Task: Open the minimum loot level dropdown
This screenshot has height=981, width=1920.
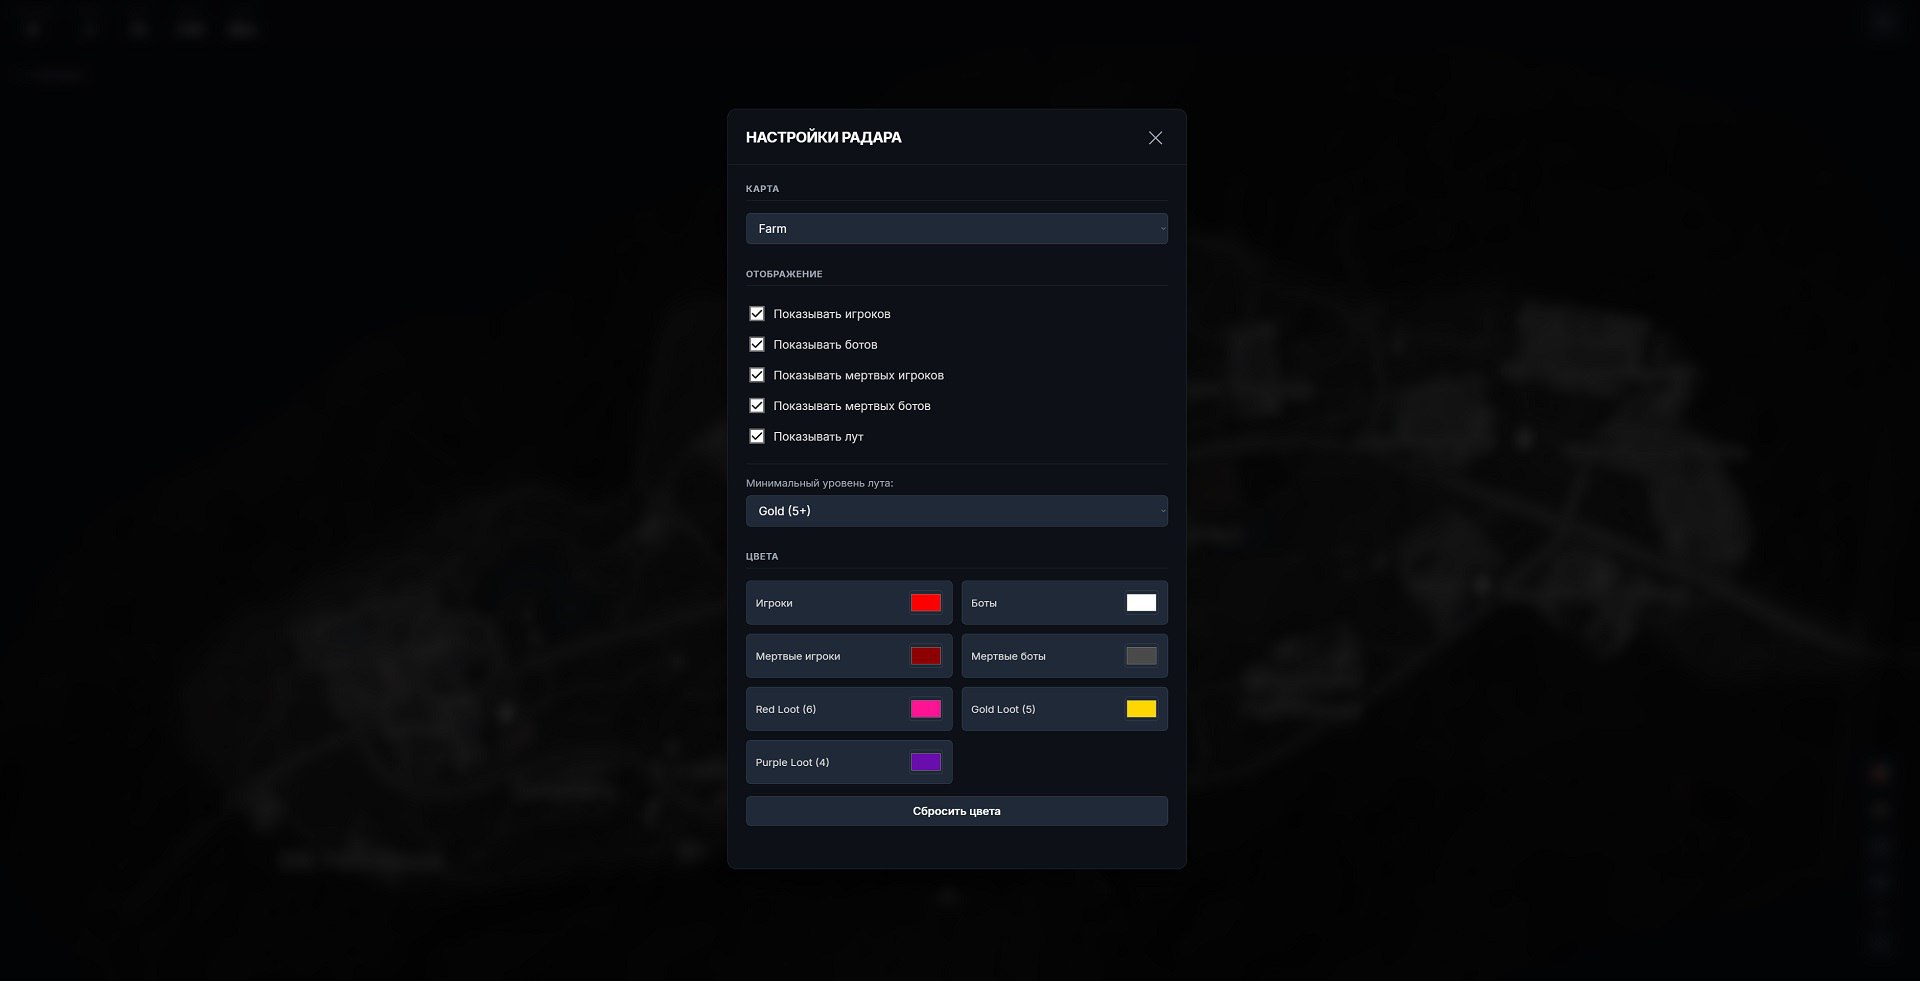Action: click(x=956, y=510)
